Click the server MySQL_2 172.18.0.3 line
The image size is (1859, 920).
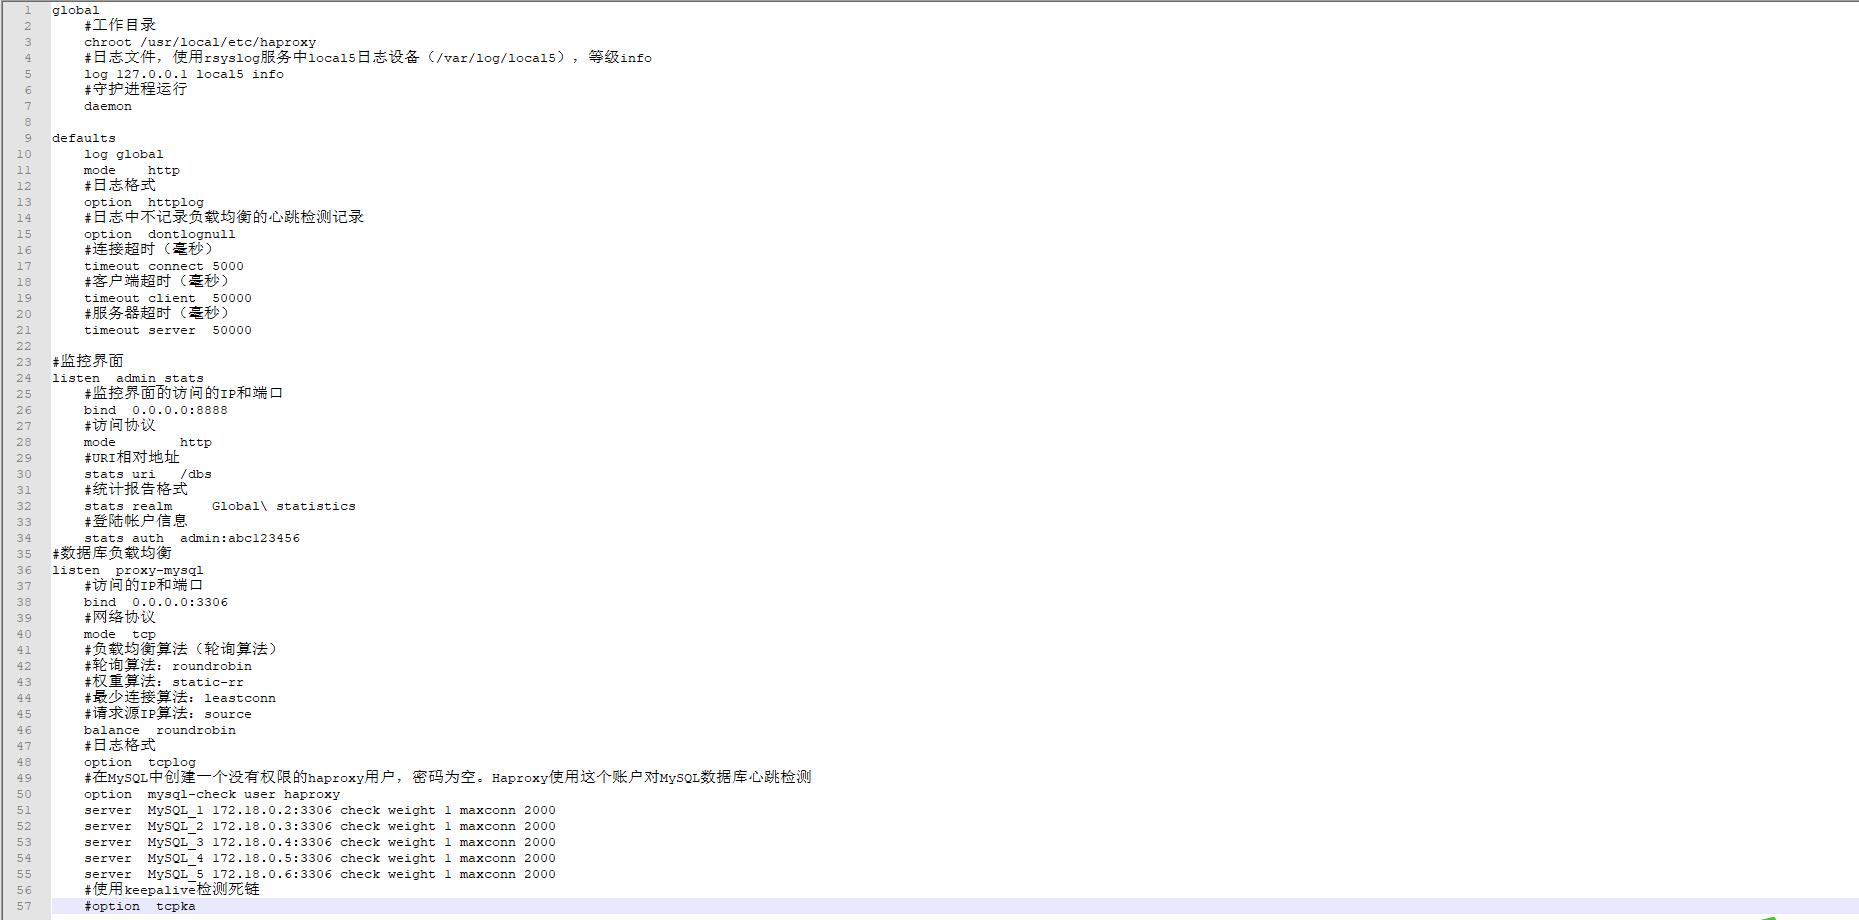pyautogui.click(x=320, y=826)
